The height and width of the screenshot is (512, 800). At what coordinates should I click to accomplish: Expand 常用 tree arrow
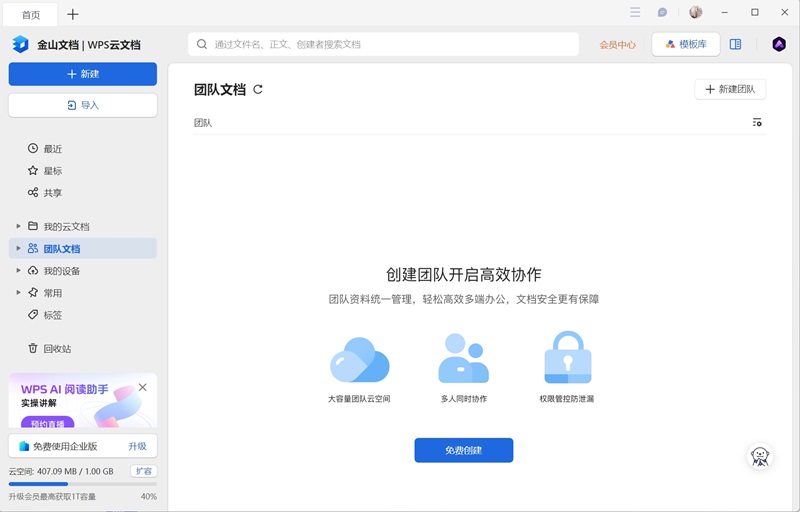[x=18, y=293]
